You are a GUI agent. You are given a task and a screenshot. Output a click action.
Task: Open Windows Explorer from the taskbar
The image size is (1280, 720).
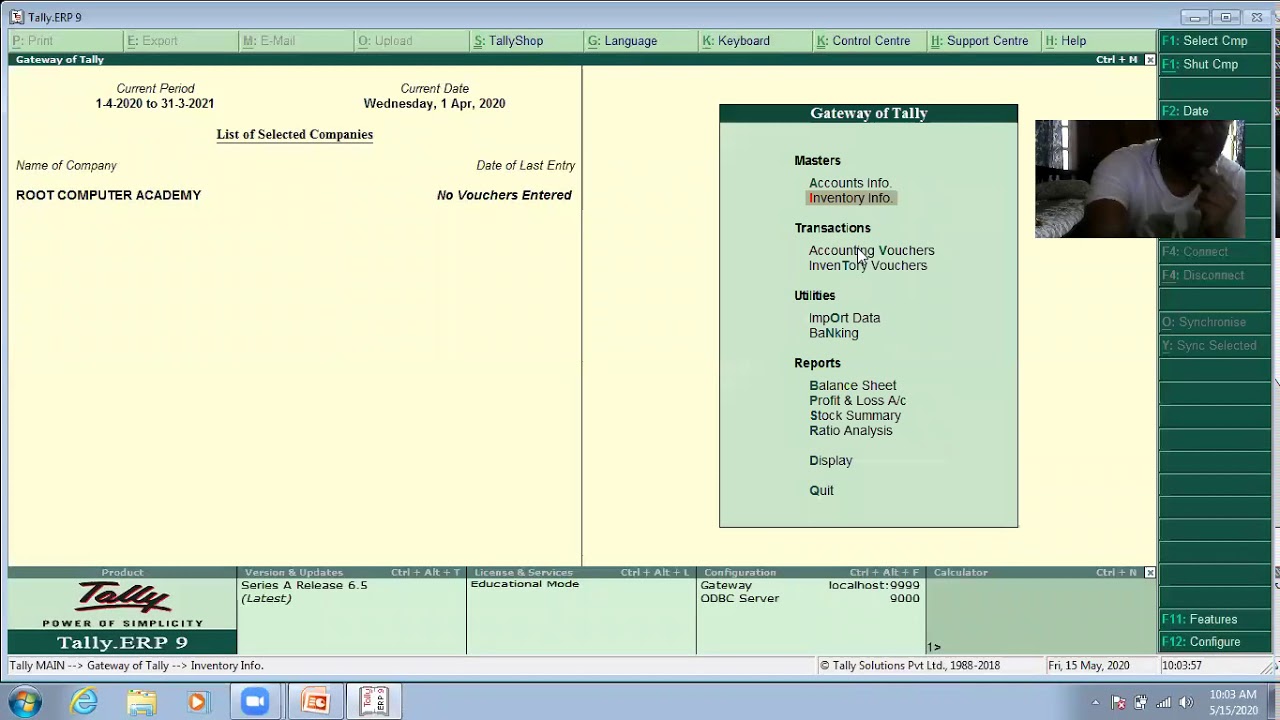[141, 702]
